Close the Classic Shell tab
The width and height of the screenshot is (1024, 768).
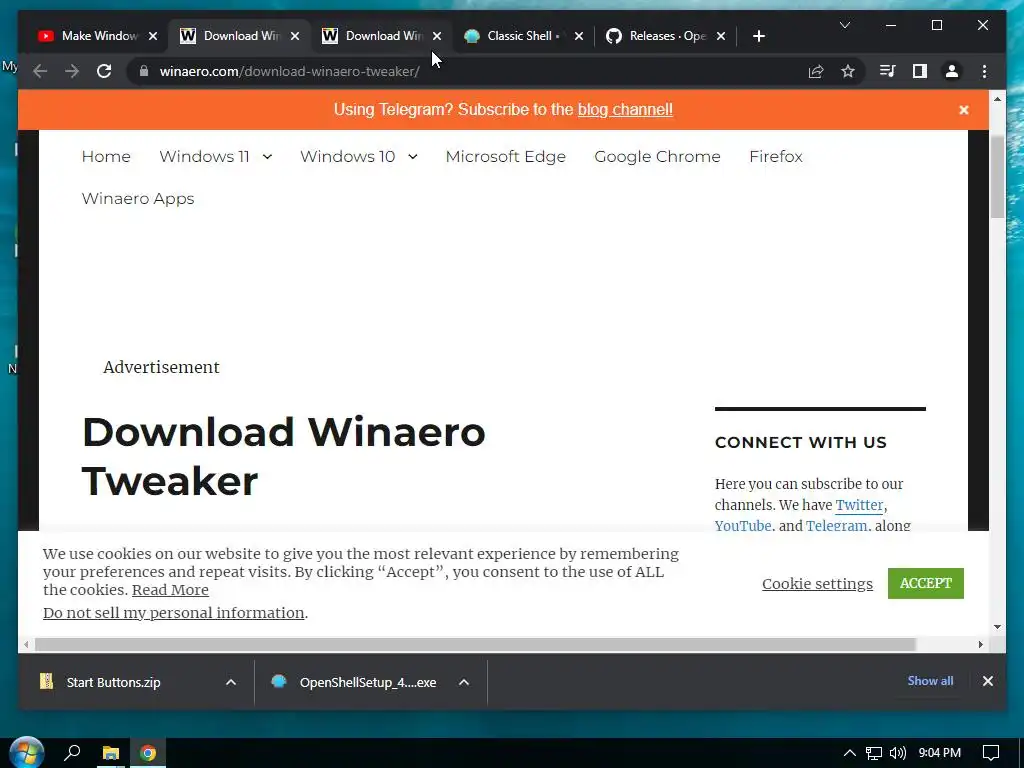point(579,36)
